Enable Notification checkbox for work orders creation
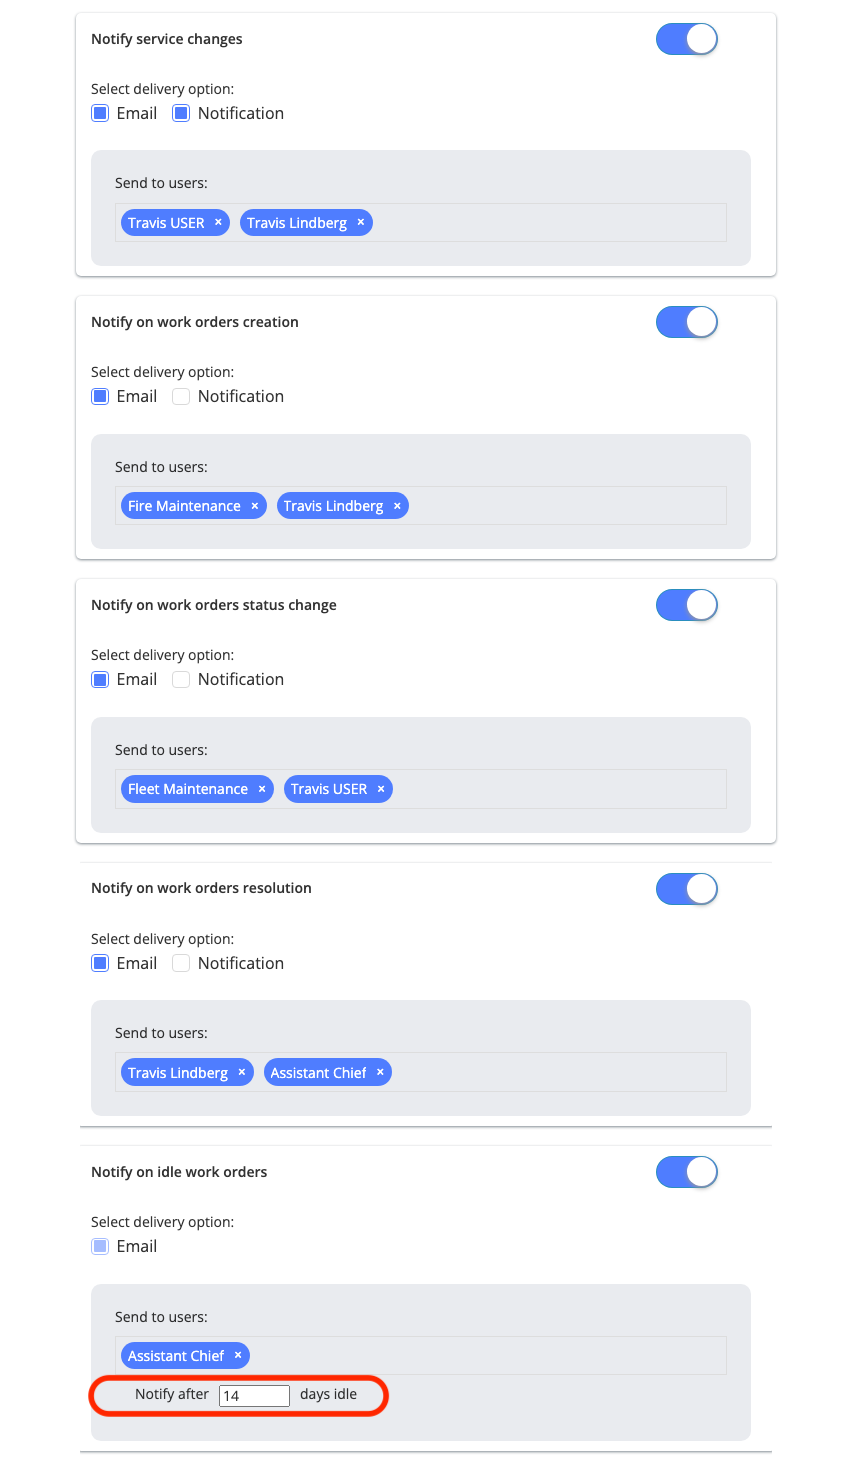This screenshot has height=1464, width=858. coord(181,396)
